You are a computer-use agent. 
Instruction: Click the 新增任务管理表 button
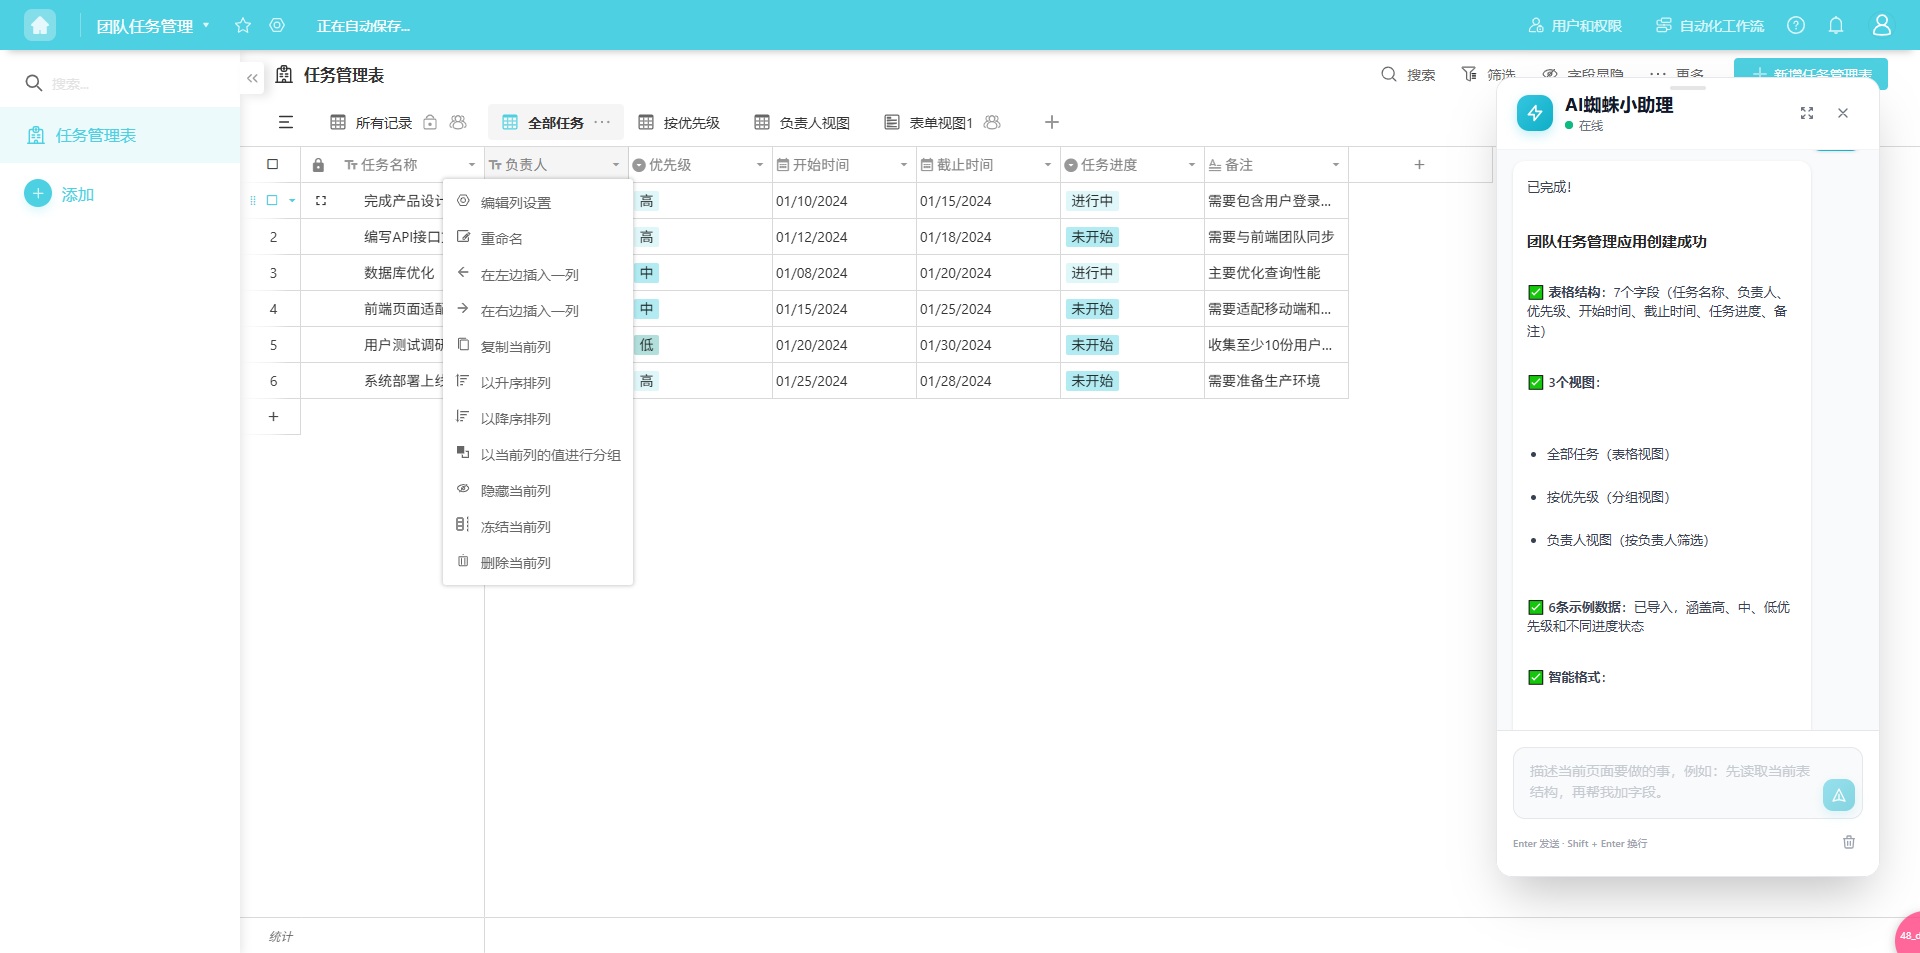point(1810,74)
